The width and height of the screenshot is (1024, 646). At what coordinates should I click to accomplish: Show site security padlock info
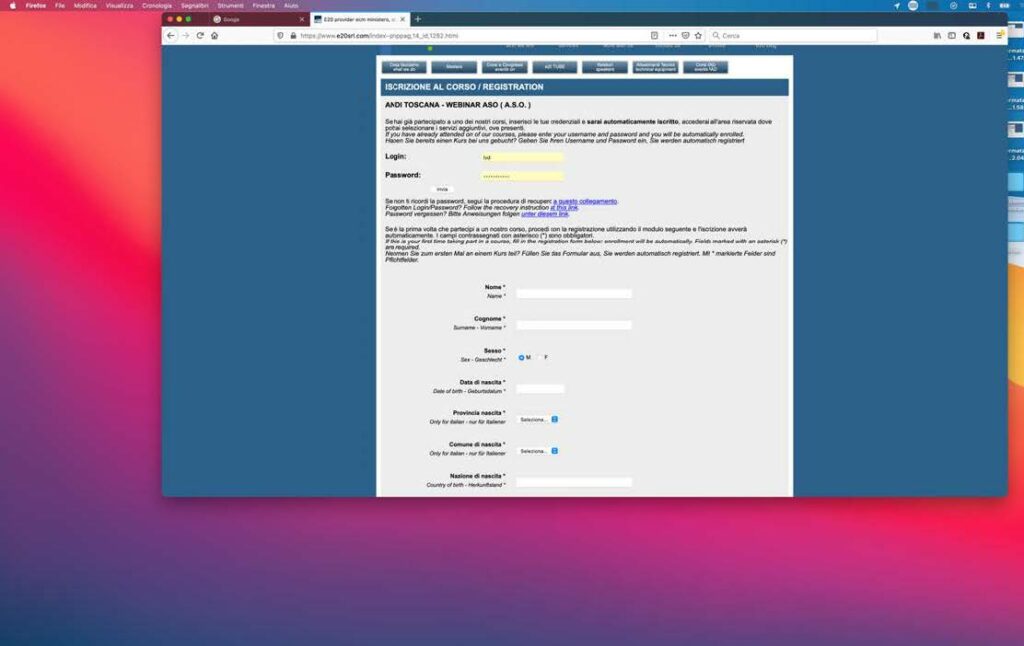tap(293, 36)
